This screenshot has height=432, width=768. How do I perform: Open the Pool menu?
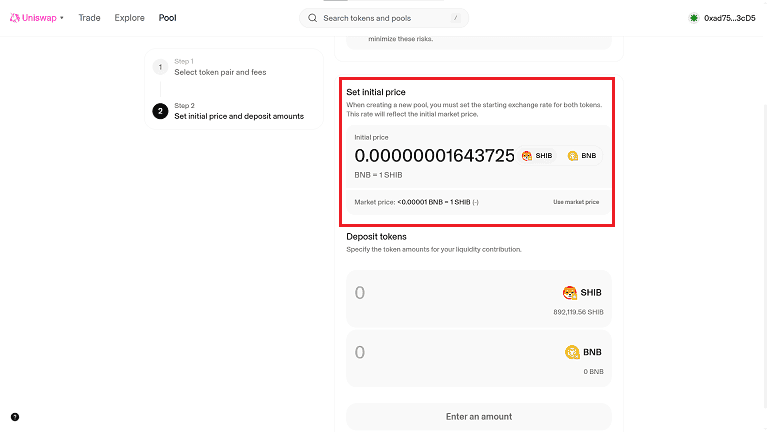coord(168,18)
